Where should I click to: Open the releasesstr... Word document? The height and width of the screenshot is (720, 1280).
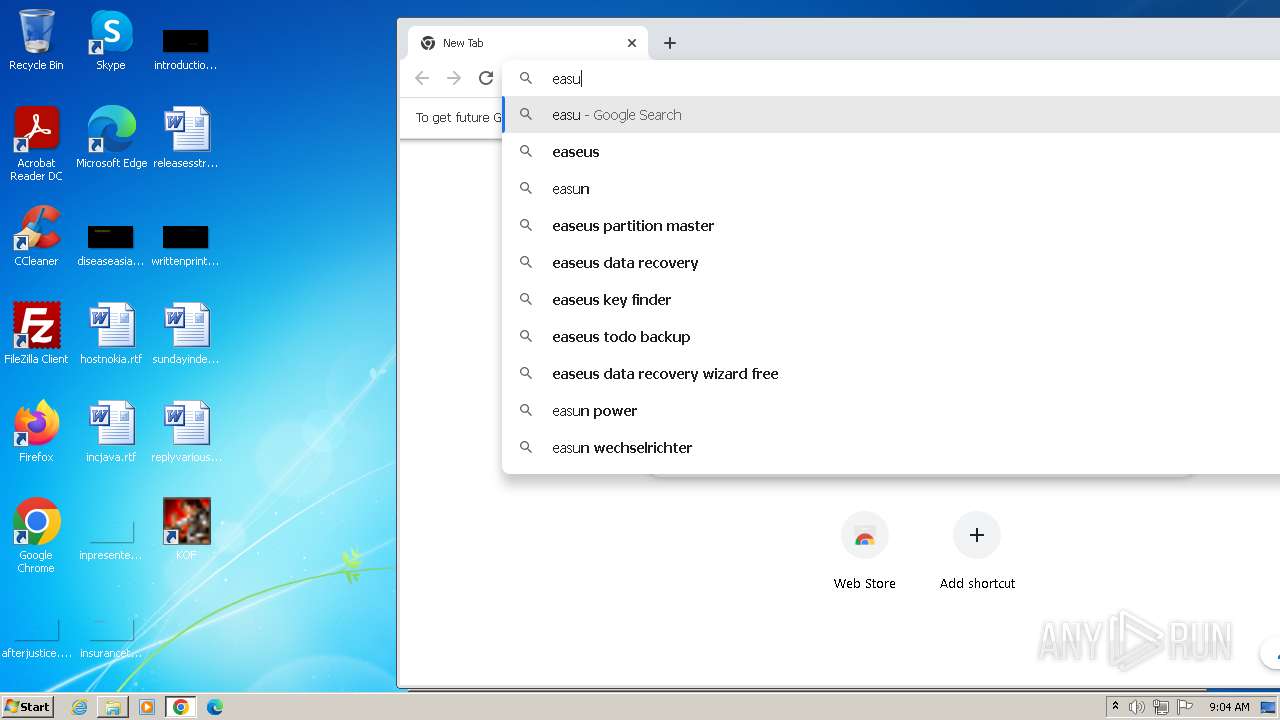coord(186,137)
